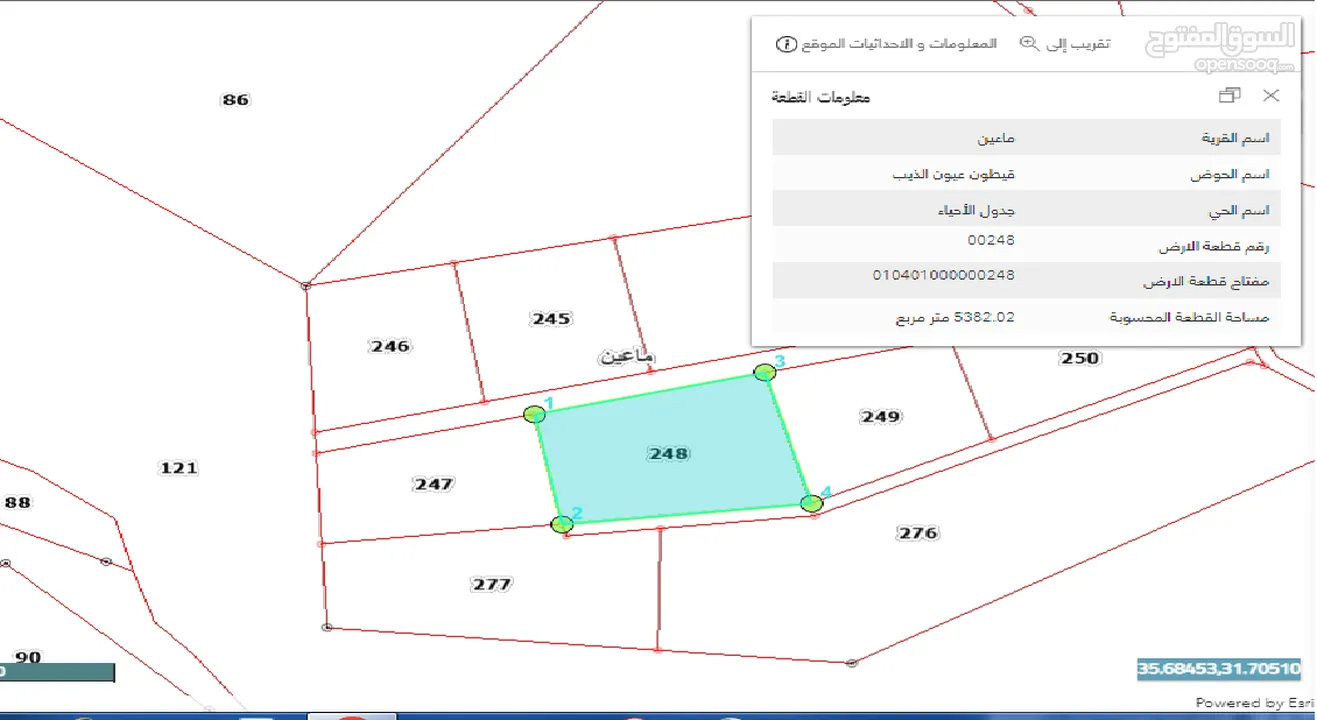The height and width of the screenshot is (720, 1317).
Task: Open the تقريب إلى zoom link
Action: tap(1078, 44)
